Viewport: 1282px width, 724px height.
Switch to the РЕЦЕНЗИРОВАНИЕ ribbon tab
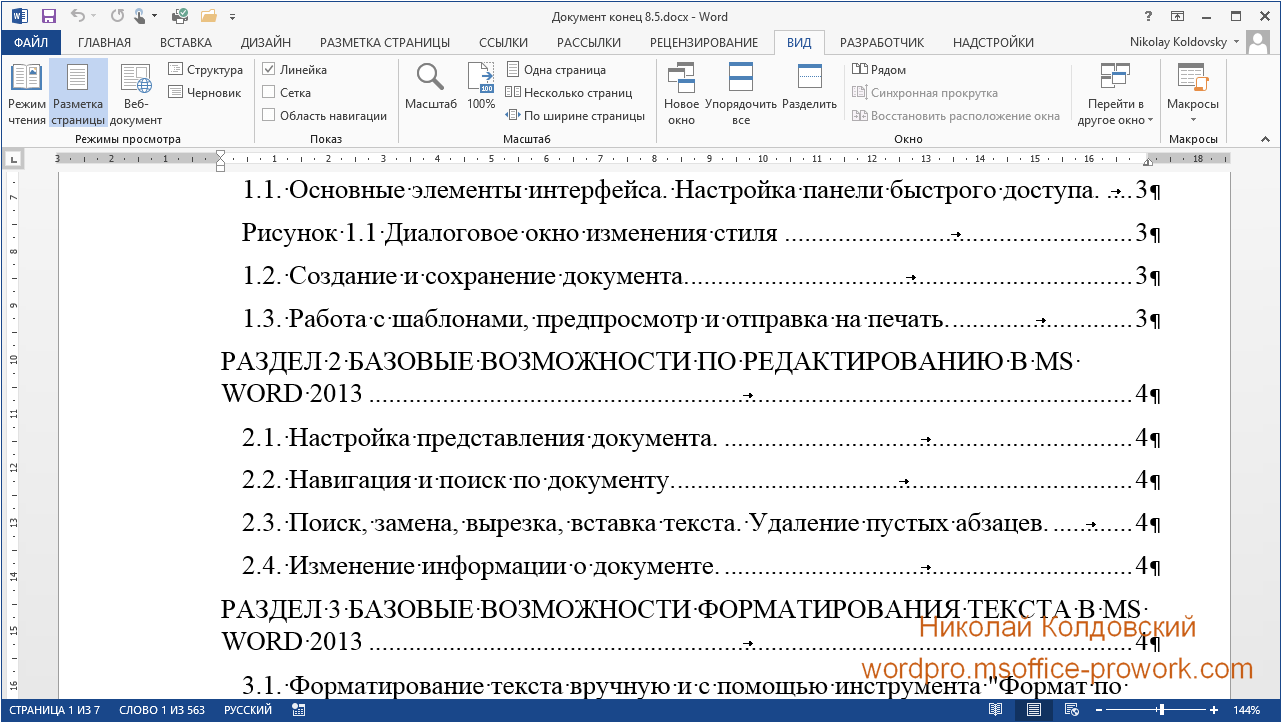pyautogui.click(x=704, y=42)
